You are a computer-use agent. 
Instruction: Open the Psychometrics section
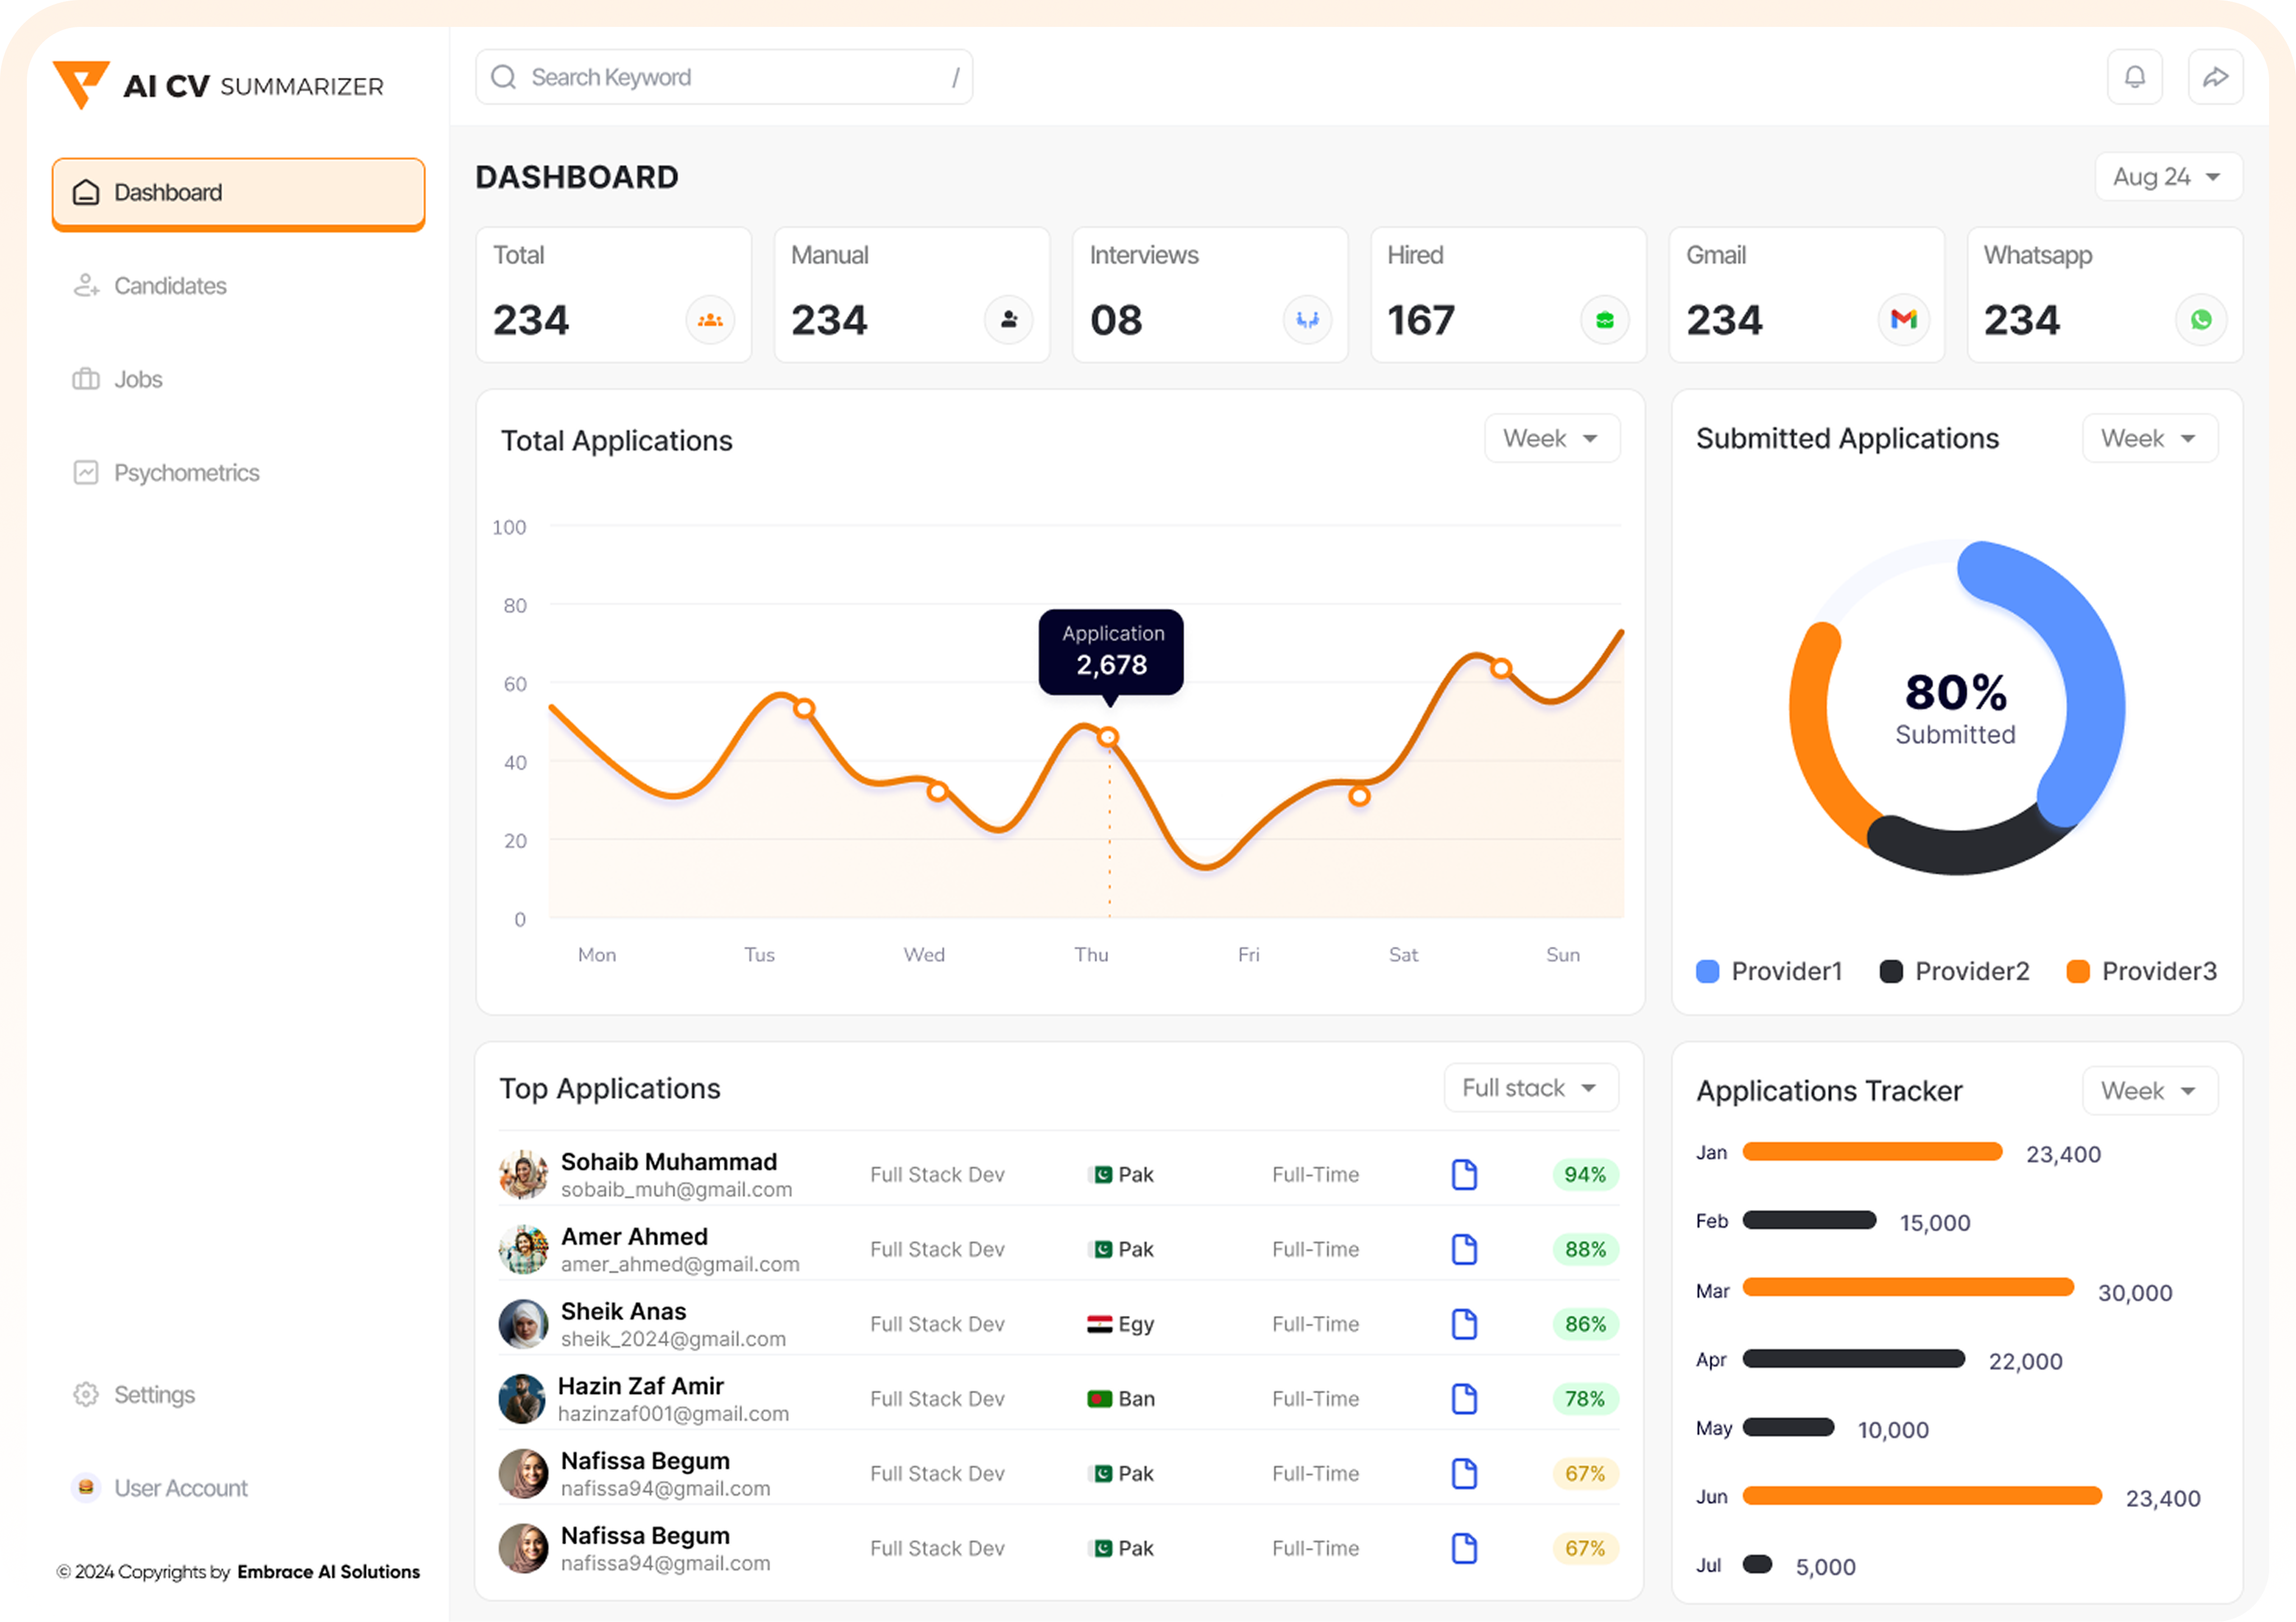click(x=186, y=472)
